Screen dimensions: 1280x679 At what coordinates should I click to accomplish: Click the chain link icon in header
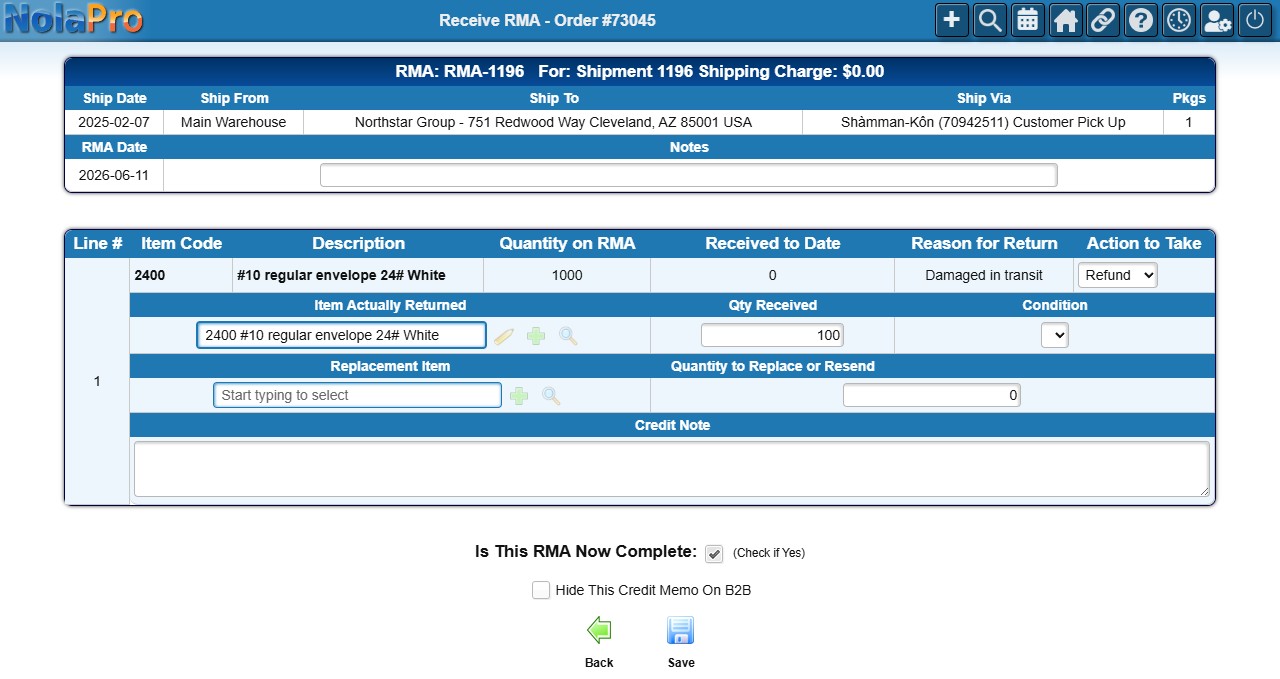click(x=1103, y=20)
